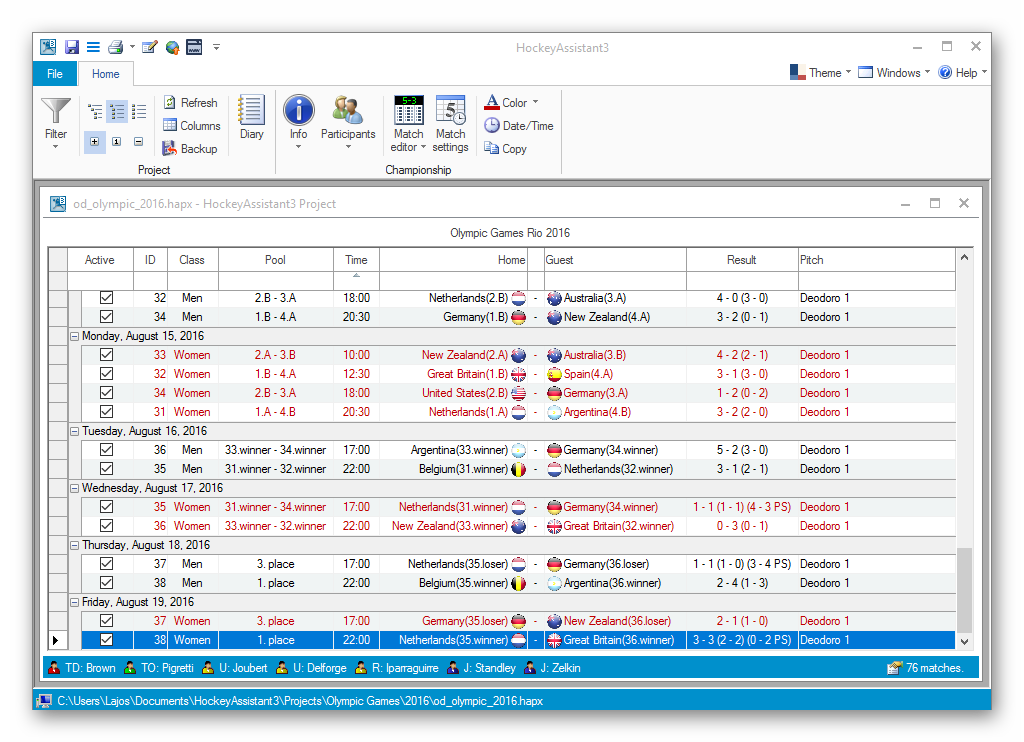Toggle Active for Great Britain(1.B) vs Spain(4.A)
Image resolution: width=1024 pixels, height=742 pixels.
[x=106, y=374]
